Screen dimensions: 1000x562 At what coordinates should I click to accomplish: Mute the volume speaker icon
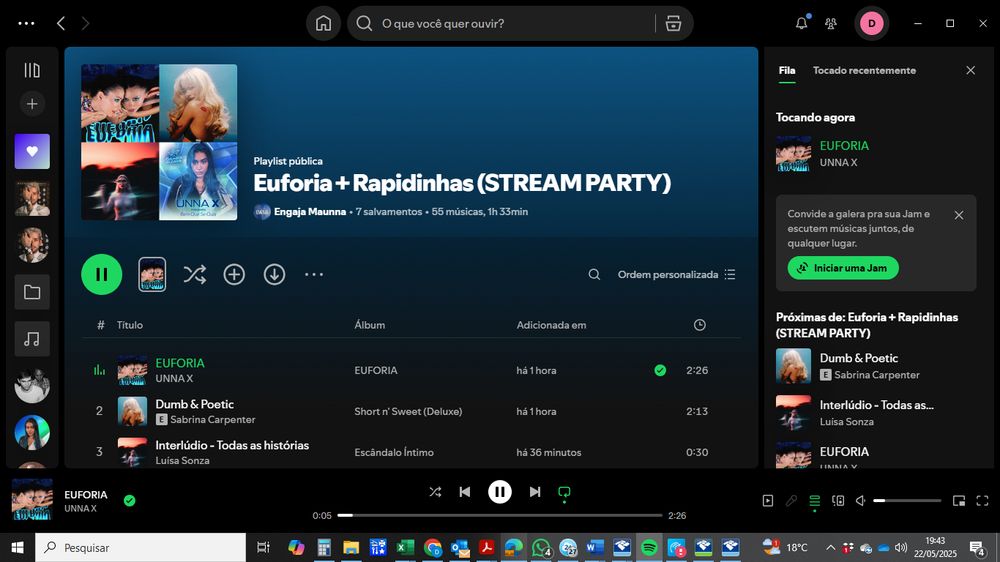[x=861, y=501]
